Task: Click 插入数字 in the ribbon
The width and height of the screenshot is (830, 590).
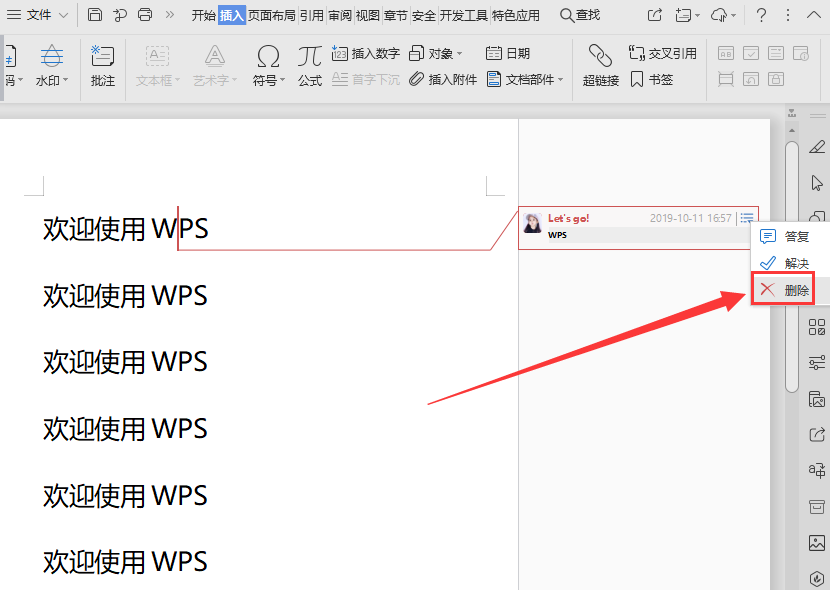Action: [365, 53]
